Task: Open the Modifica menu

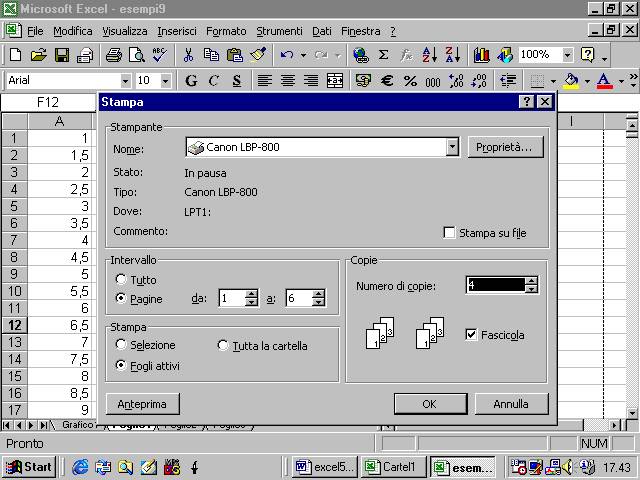Action: tap(73, 31)
